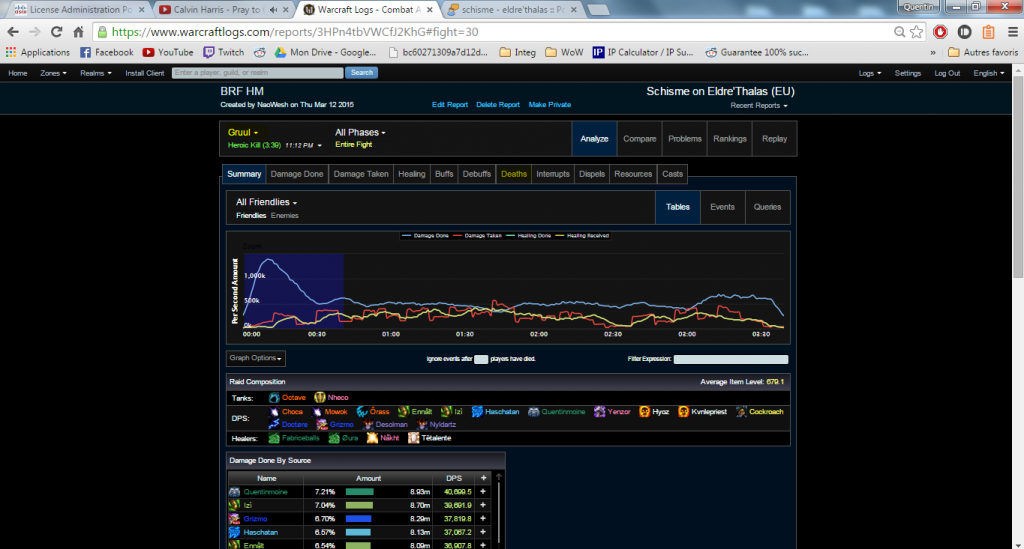1024x549 pixels.
Task: Click the Make Private link
Action: pyautogui.click(x=549, y=104)
